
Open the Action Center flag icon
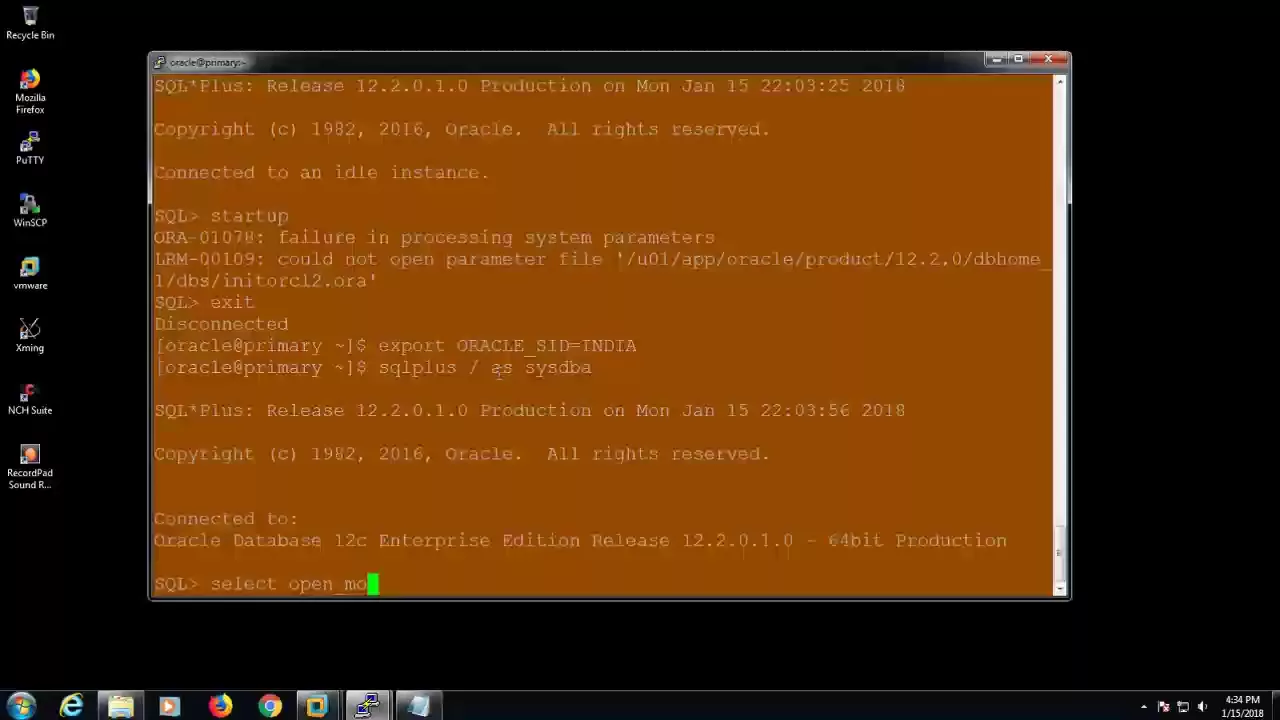pyautogui.click(x=1163, y=706)
